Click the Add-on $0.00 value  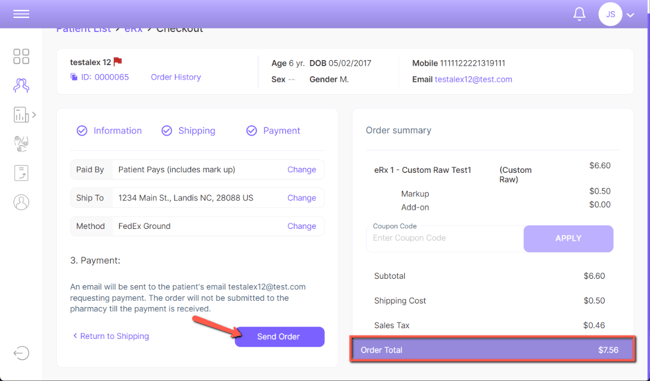pos(600,204)
